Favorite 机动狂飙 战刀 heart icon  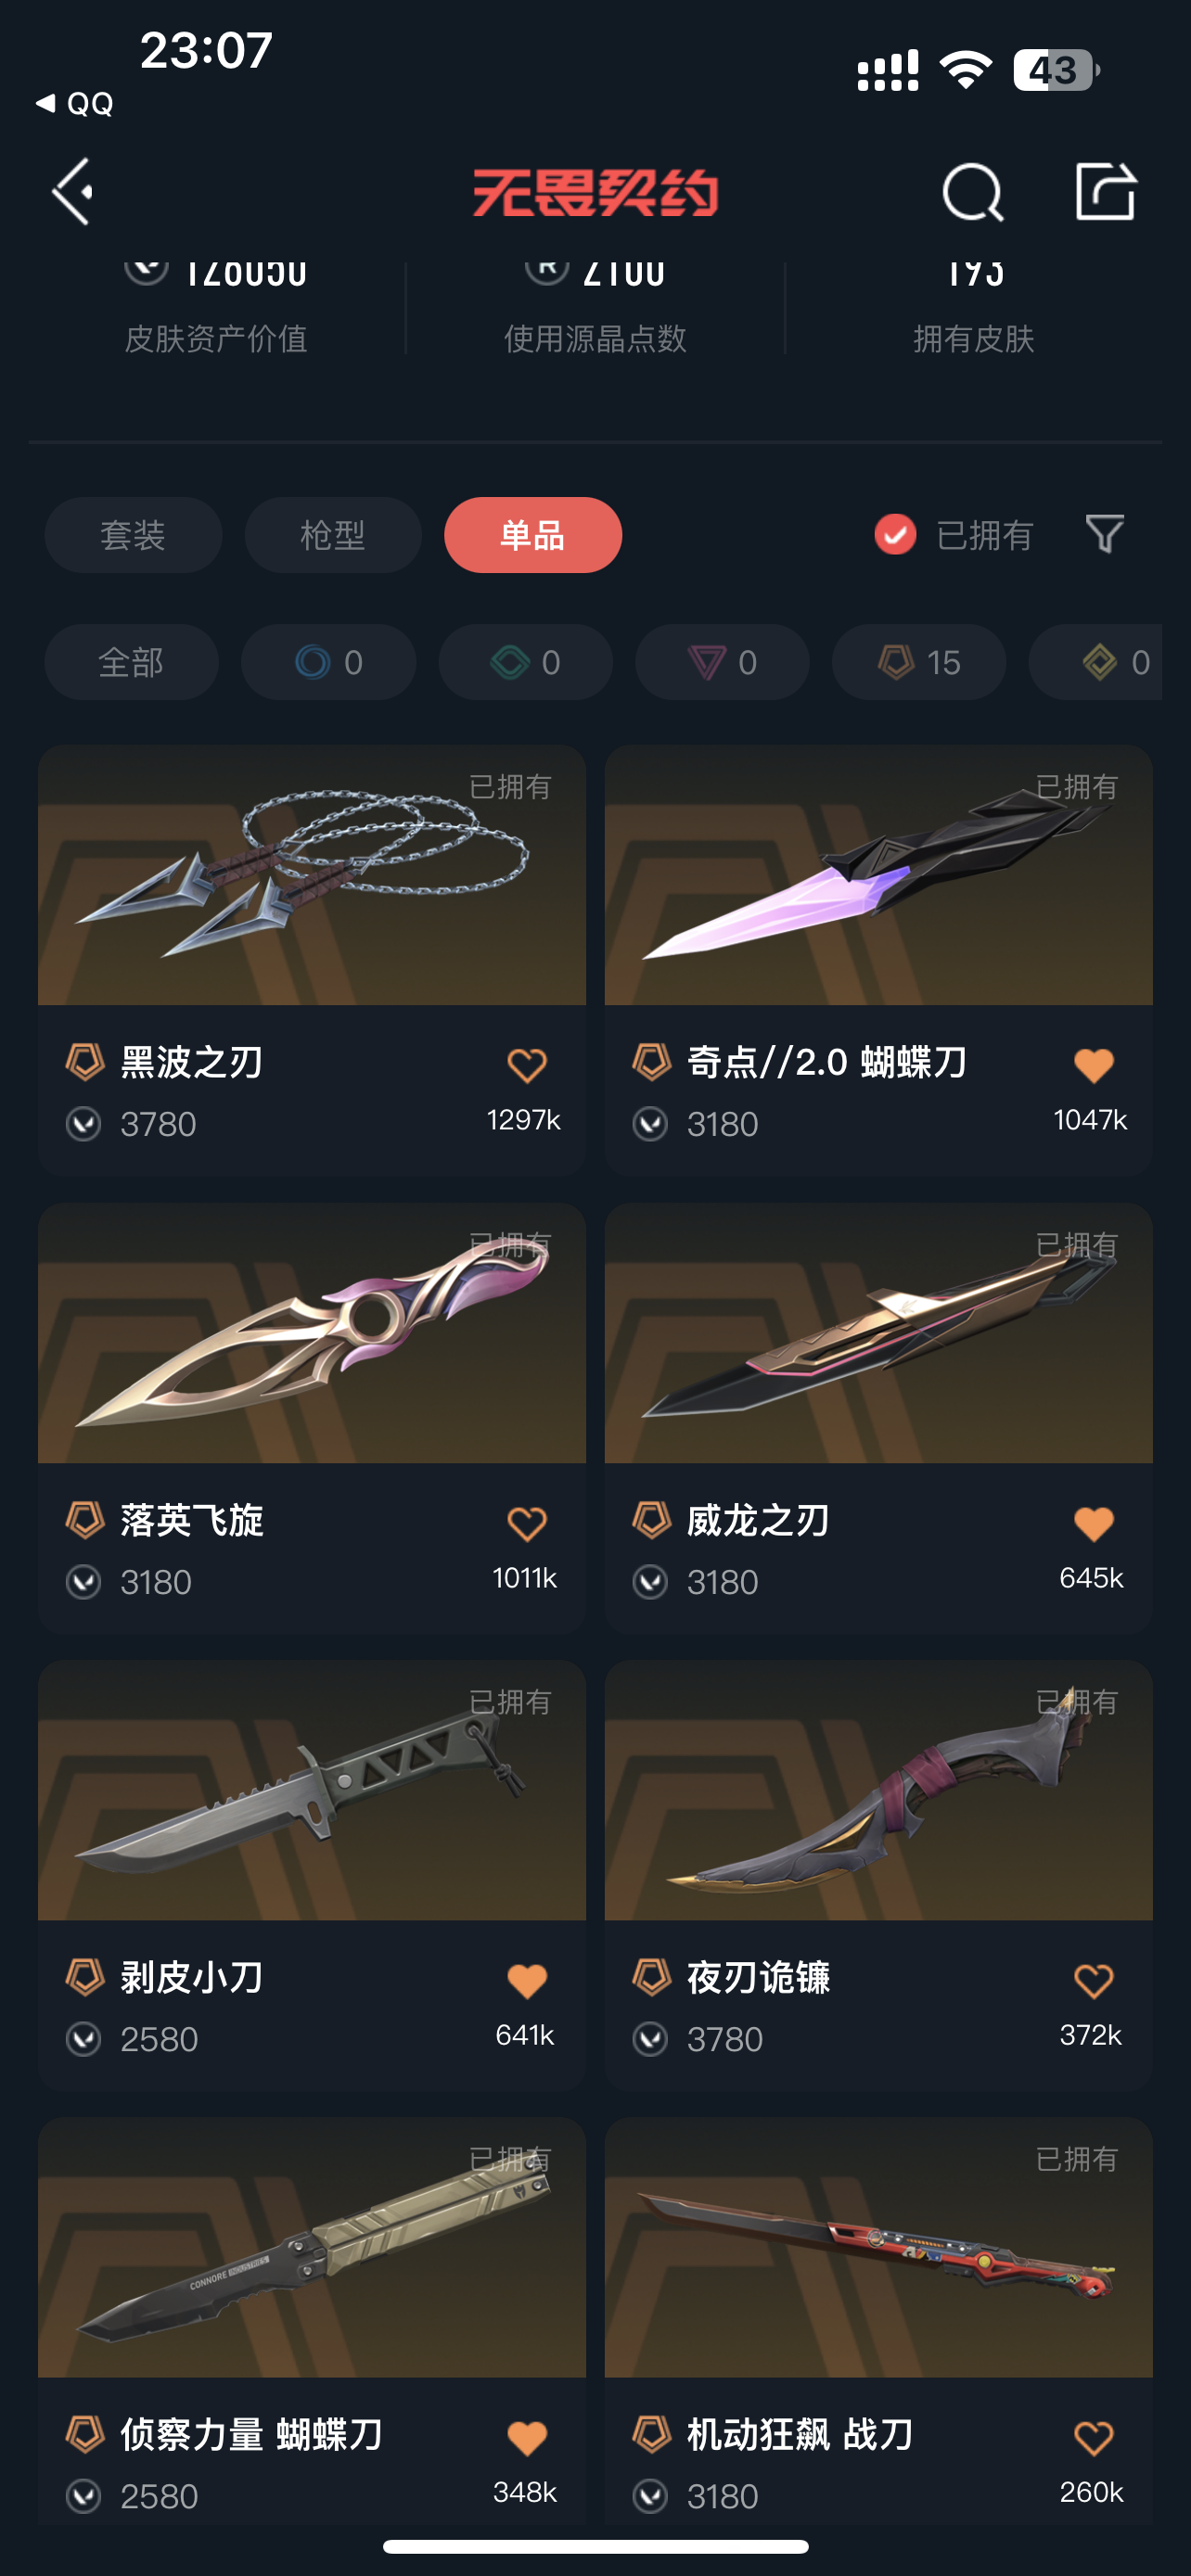pos(1093,2437)
